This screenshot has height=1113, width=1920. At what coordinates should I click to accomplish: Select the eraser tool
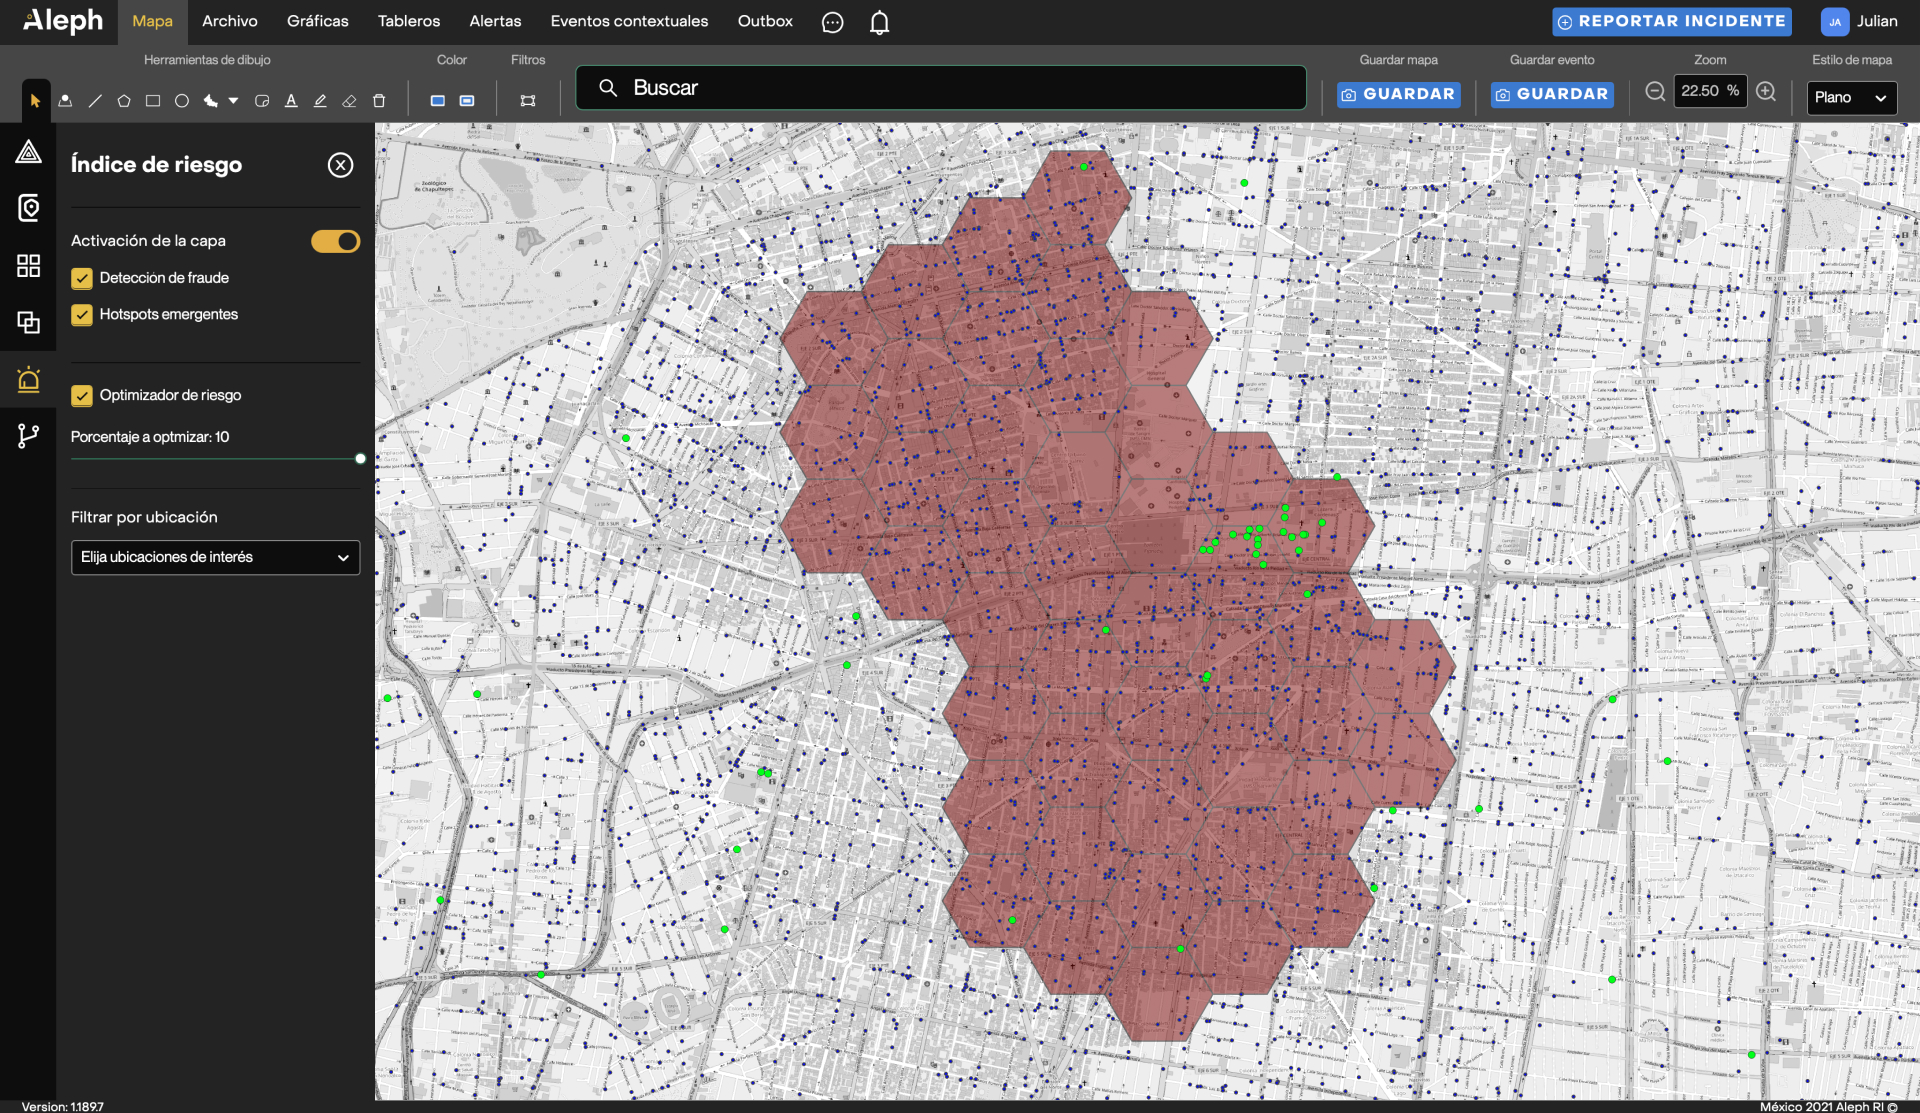[349, 101]
